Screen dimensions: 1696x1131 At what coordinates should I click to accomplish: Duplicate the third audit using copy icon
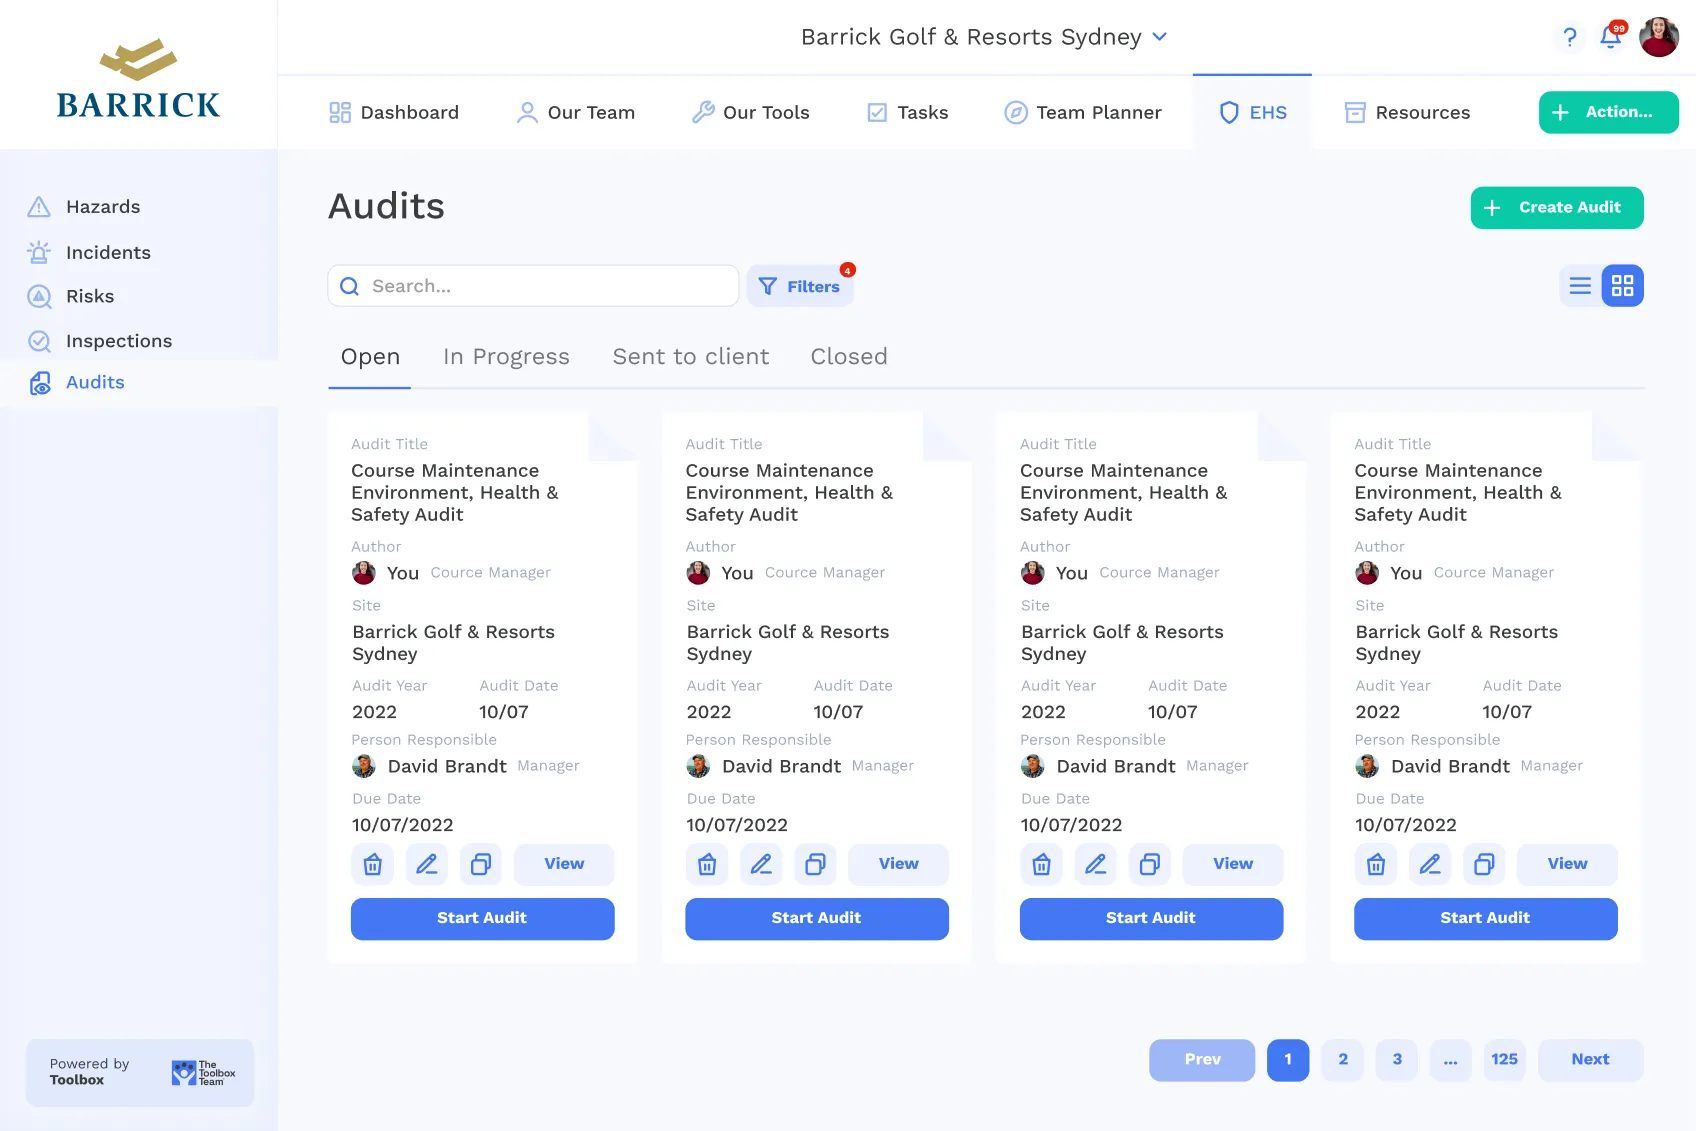[x=1150, y=864]
